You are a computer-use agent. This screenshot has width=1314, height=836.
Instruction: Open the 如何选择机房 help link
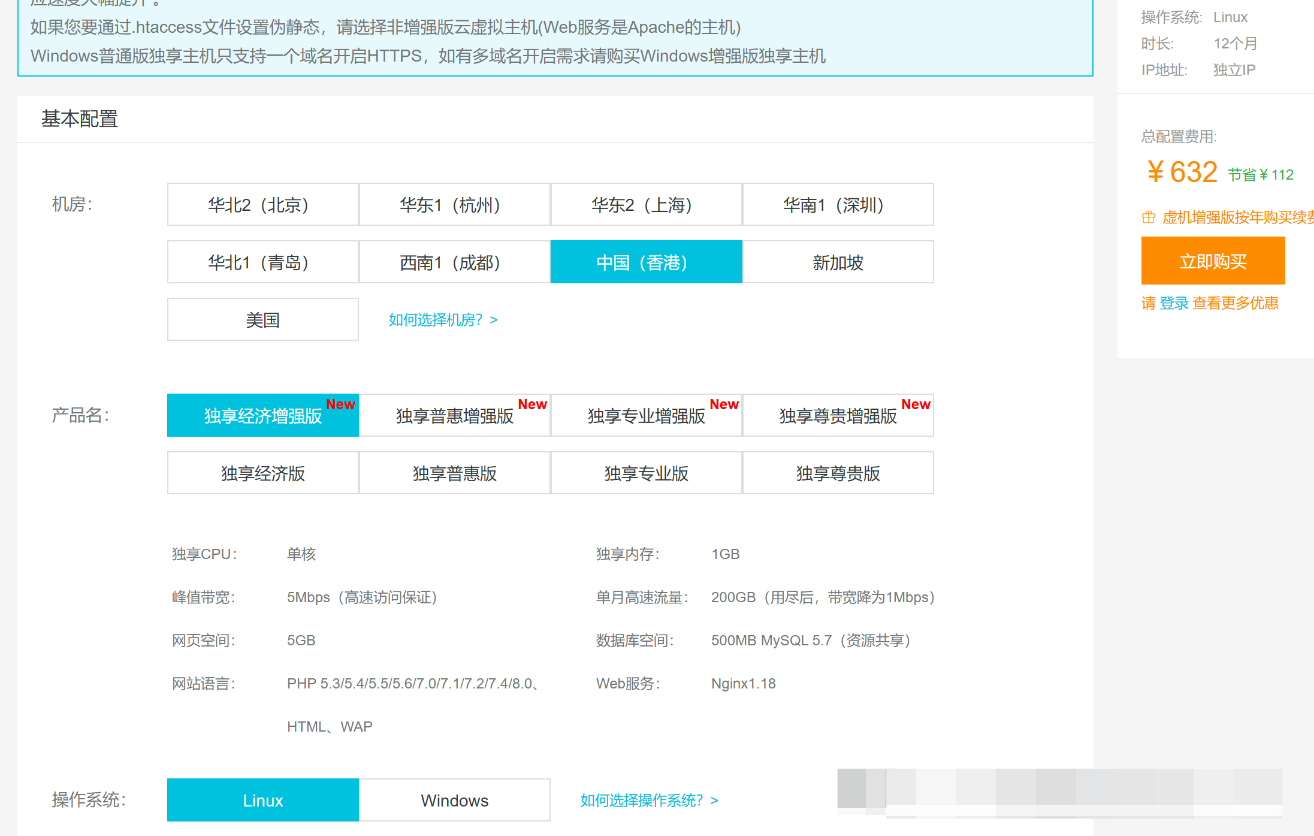[441, 319]
